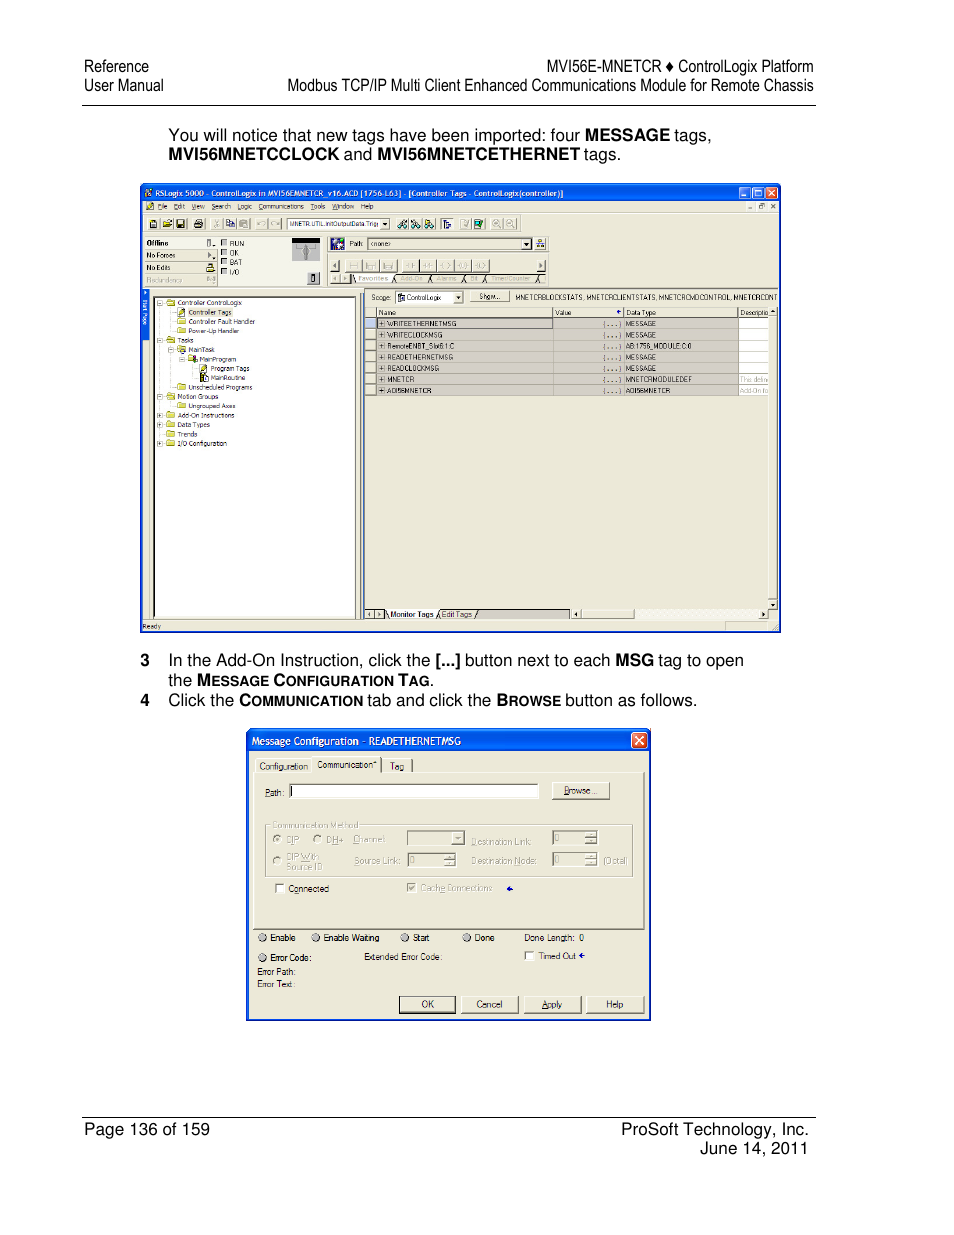Click the [...] button for READETHERNETMSG tag
954x1235 pixels.
point(612,357)
